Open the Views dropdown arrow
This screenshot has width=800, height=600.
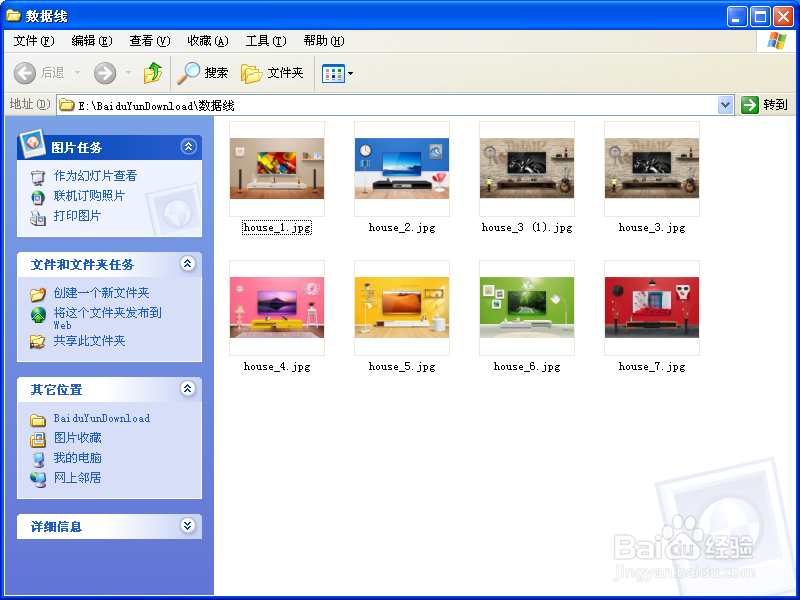[351, 73]
